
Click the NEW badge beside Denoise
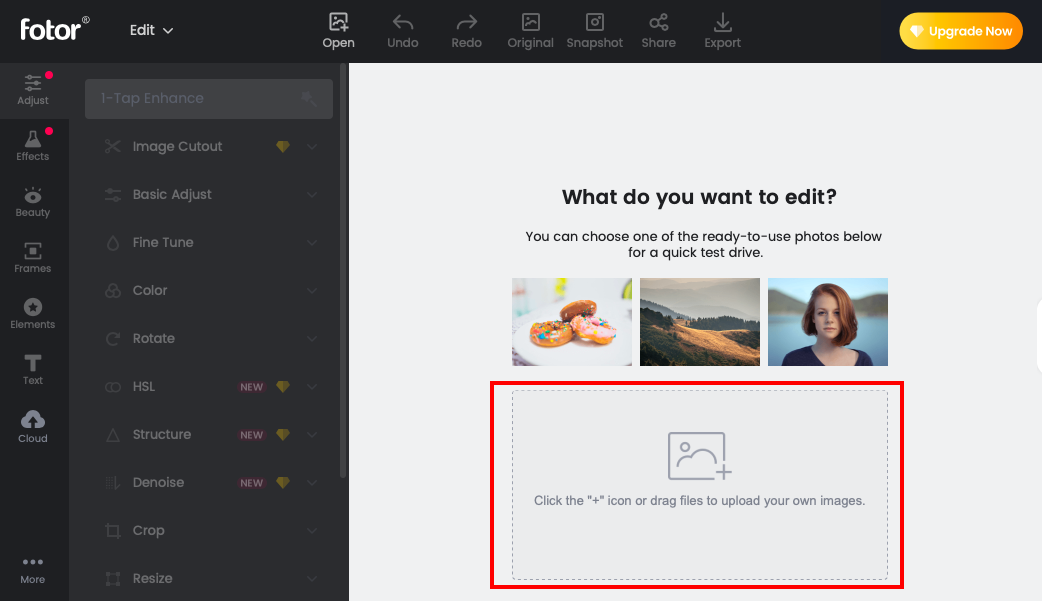[252, 483]
